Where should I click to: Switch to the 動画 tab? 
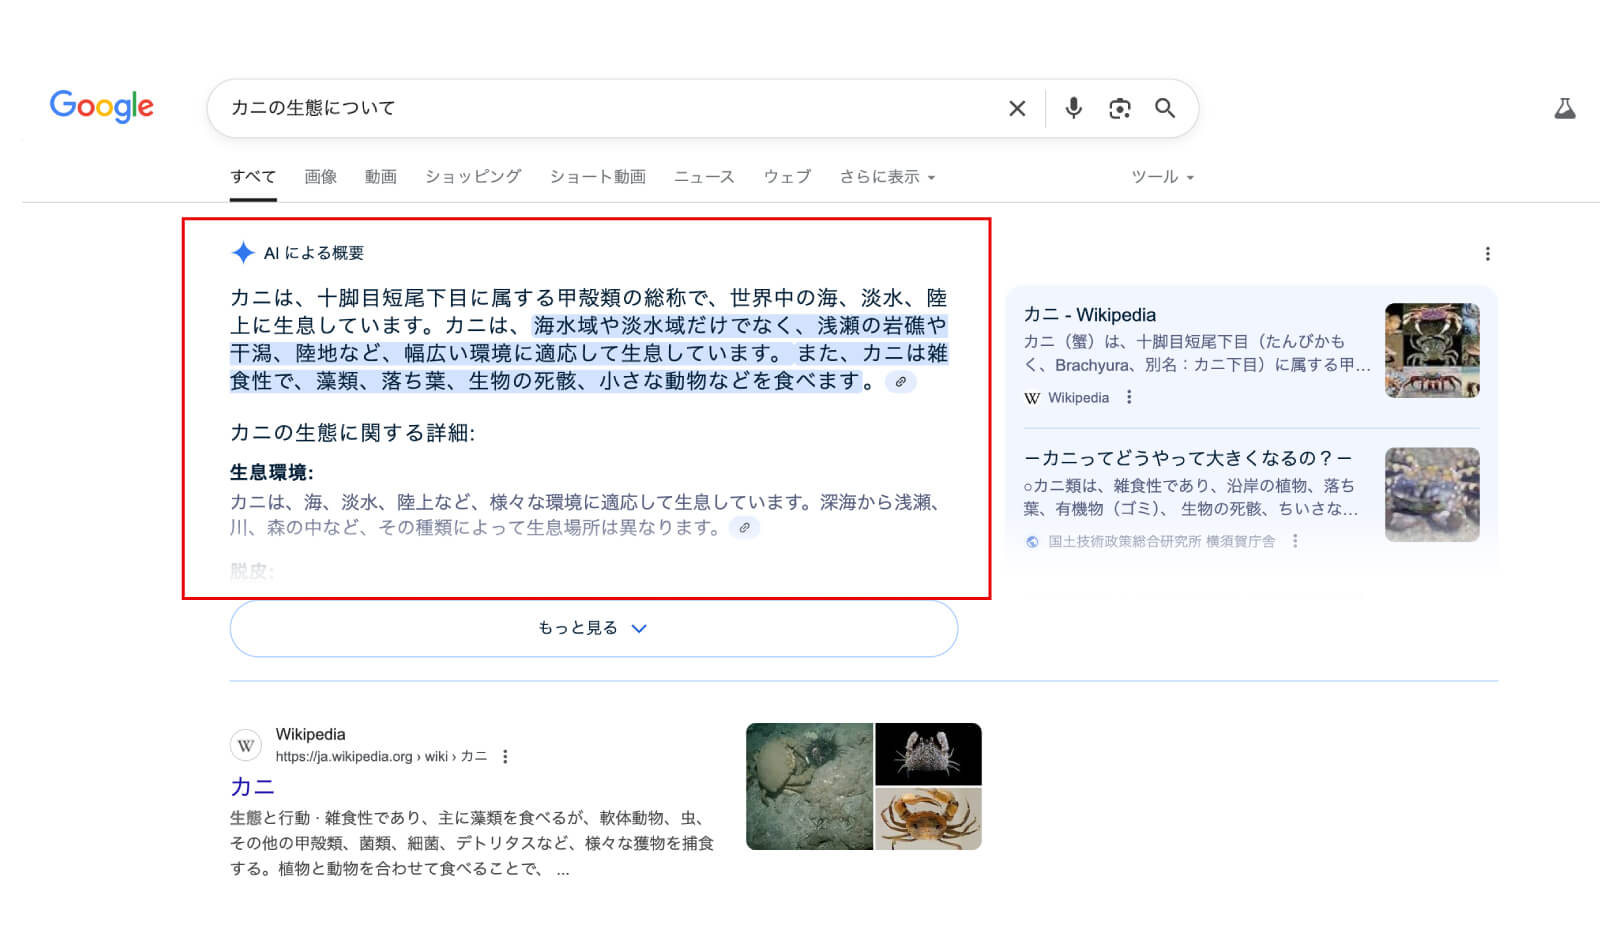tap(380, 177)
